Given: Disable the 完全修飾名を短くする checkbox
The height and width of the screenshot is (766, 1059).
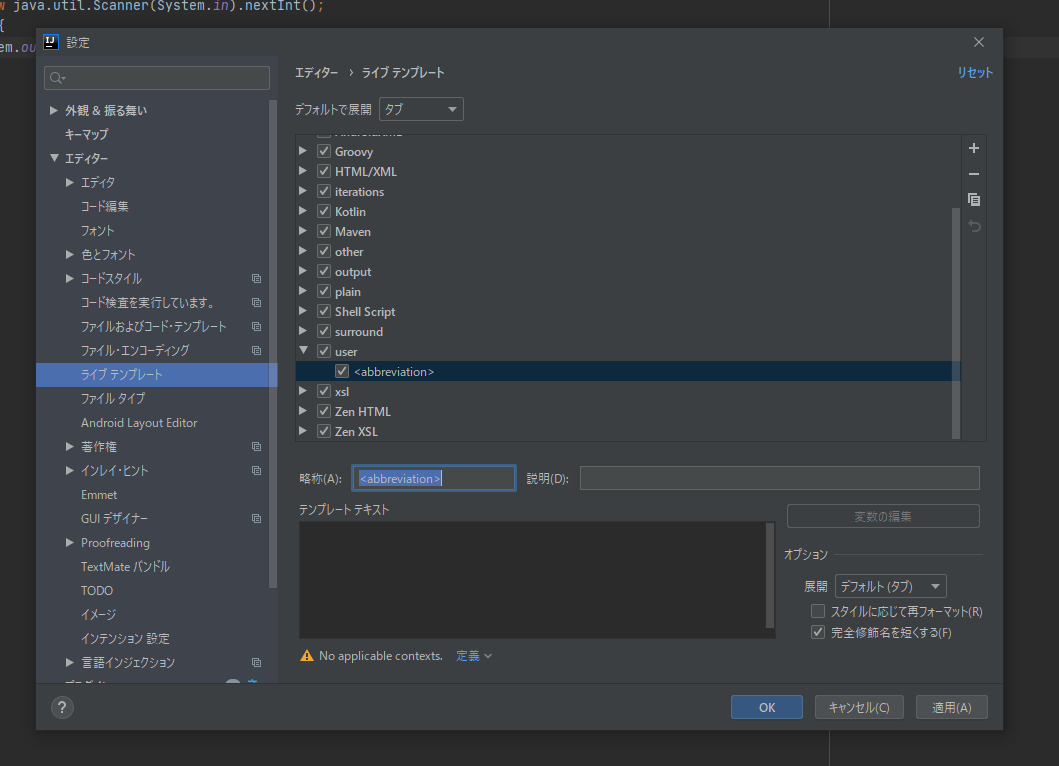Looking at the screenshot, I should click(x=818, y=632).
